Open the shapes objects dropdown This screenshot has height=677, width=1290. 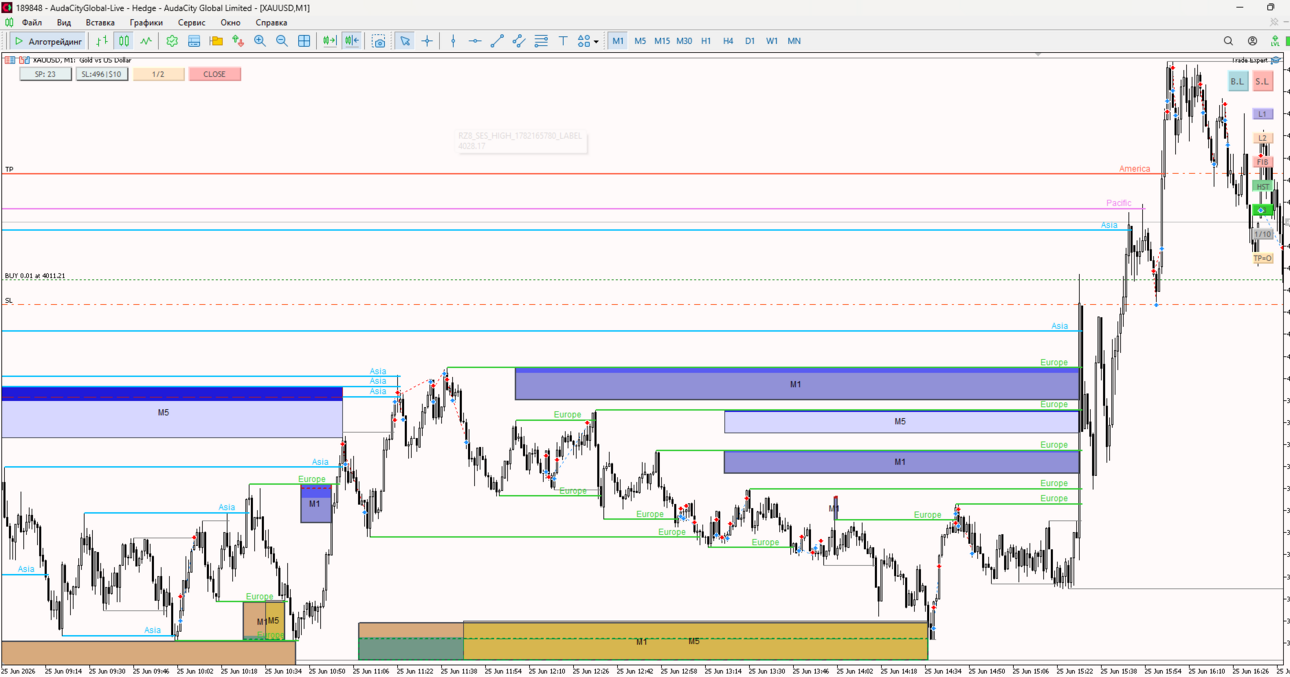[588, 41]
